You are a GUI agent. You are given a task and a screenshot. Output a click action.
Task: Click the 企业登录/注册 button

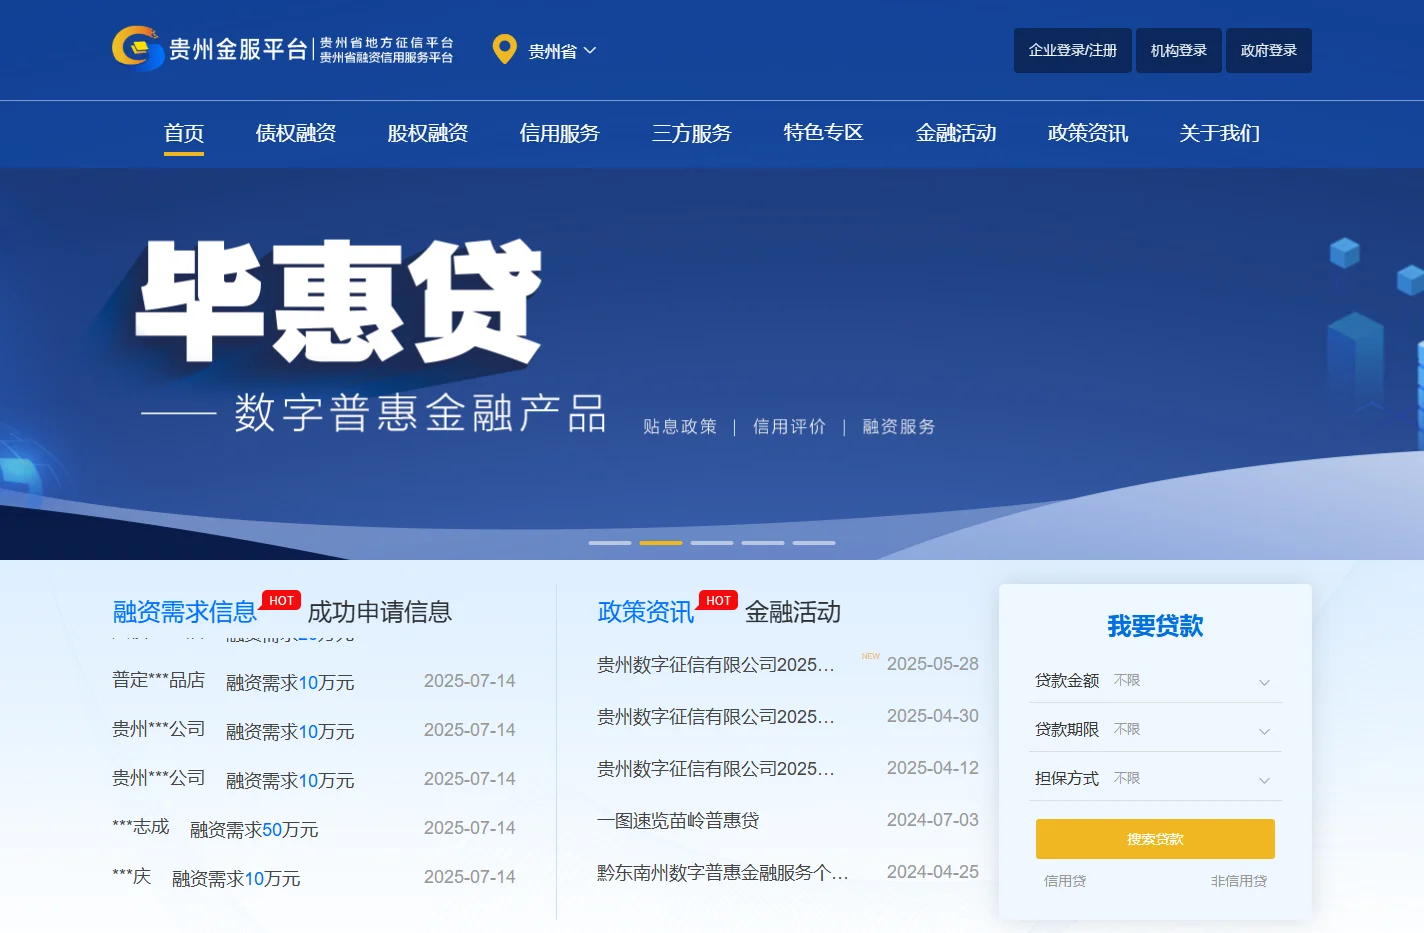[x=1073, y=50]
